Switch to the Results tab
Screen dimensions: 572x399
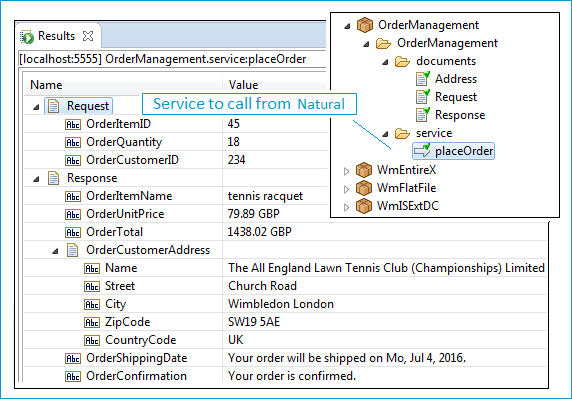56,36
